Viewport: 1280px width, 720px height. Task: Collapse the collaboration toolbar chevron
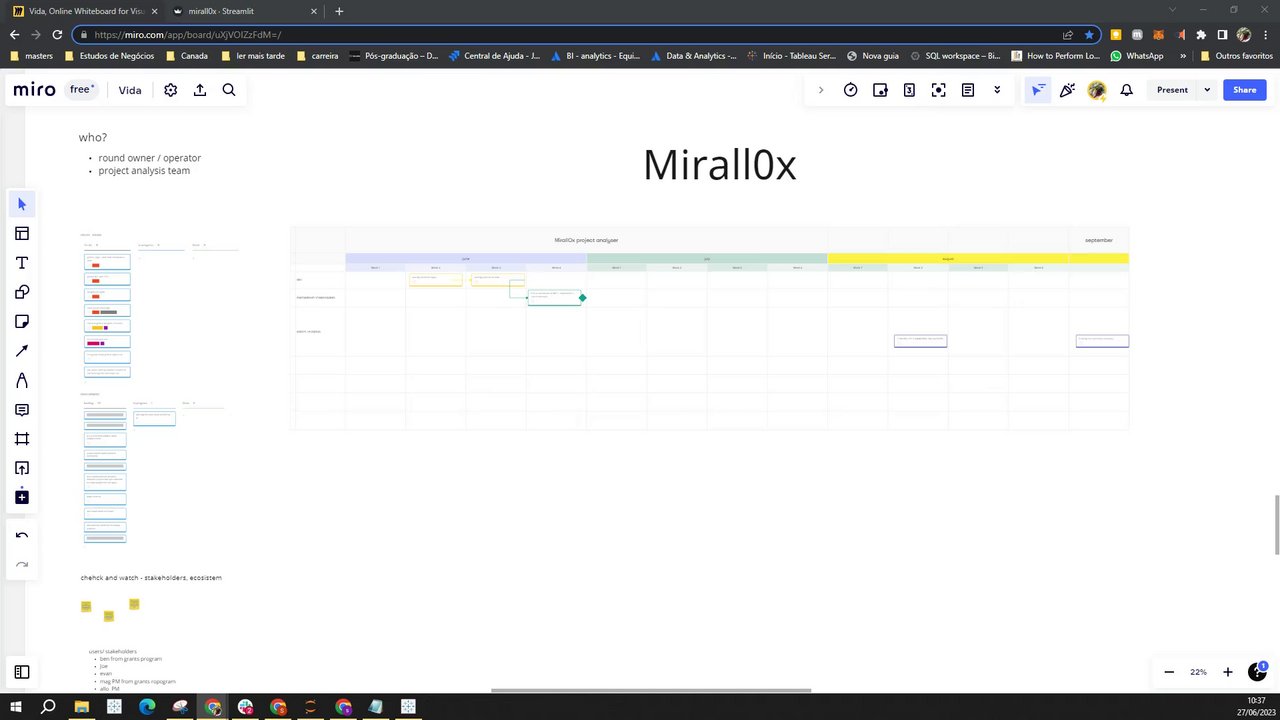pos(821,90)
